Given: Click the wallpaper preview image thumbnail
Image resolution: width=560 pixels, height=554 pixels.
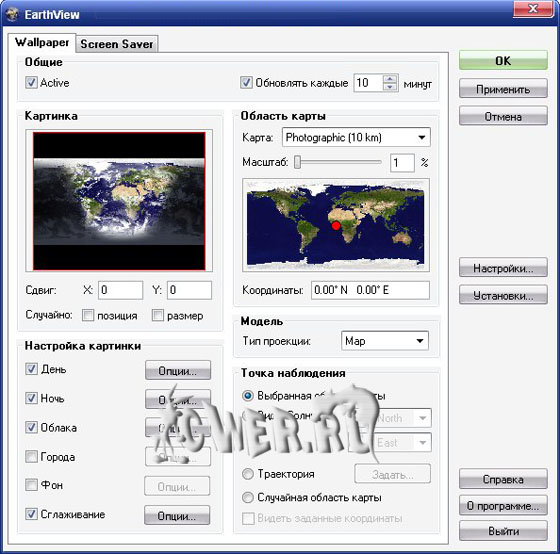Looking at the screenshot, I should (x=119, y=201).
